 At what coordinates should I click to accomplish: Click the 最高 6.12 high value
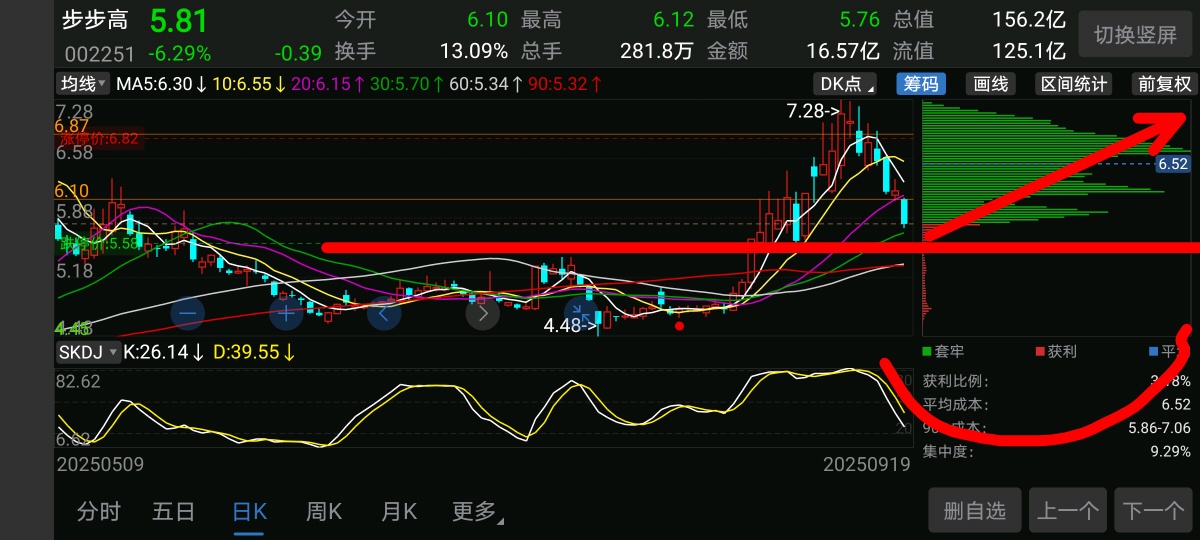pyautogui.click(x=673, y=20)
